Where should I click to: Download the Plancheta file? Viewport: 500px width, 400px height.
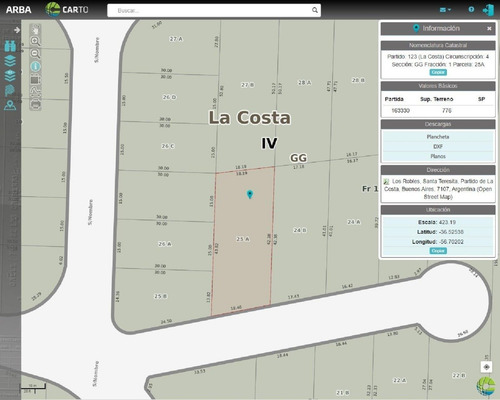tap(438, 137)
